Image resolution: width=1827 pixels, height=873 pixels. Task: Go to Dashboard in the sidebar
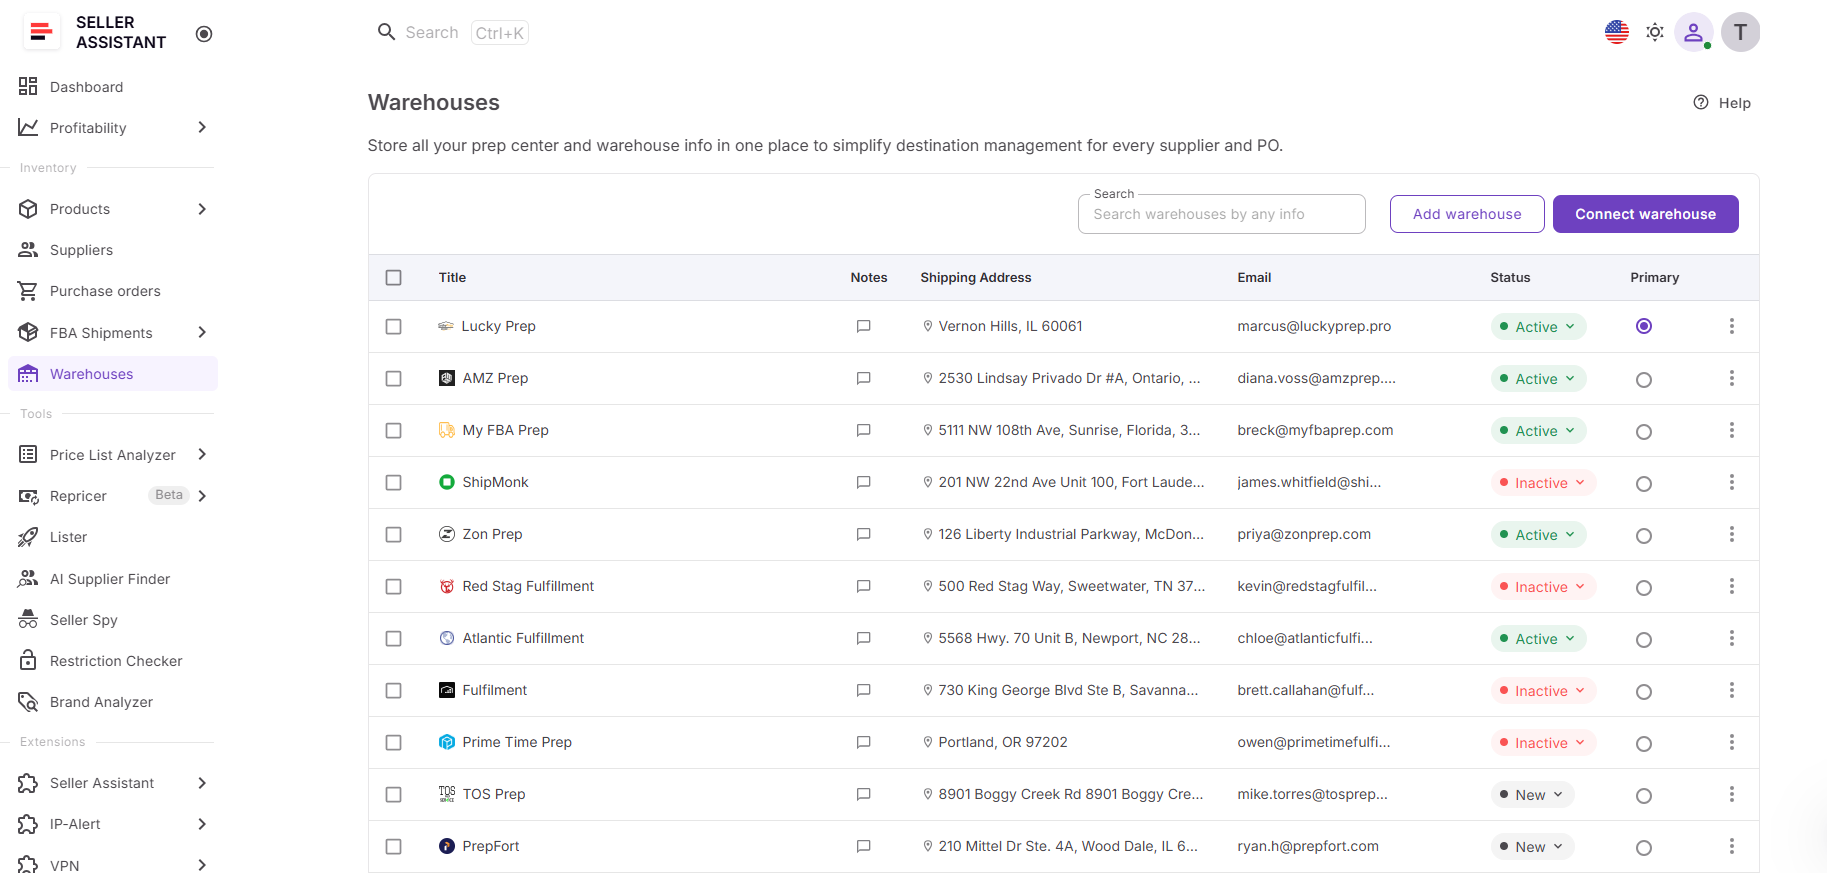(113, 87)
